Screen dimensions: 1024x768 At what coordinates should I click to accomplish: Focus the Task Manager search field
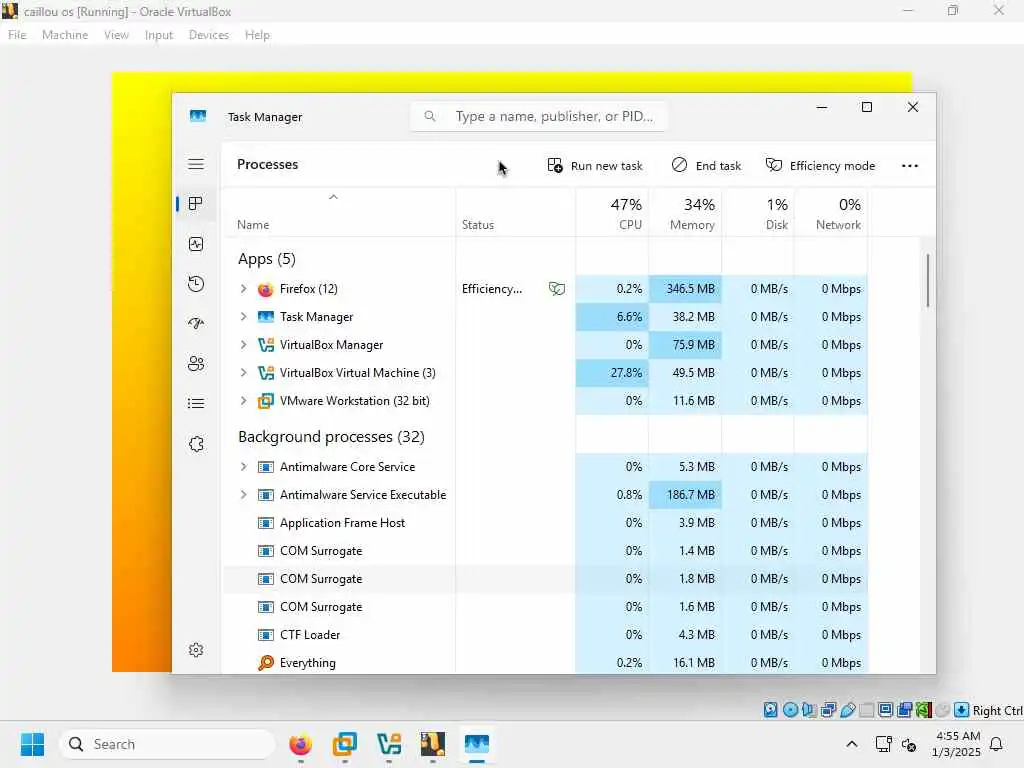pyautogui.click(x=538, y=116)
